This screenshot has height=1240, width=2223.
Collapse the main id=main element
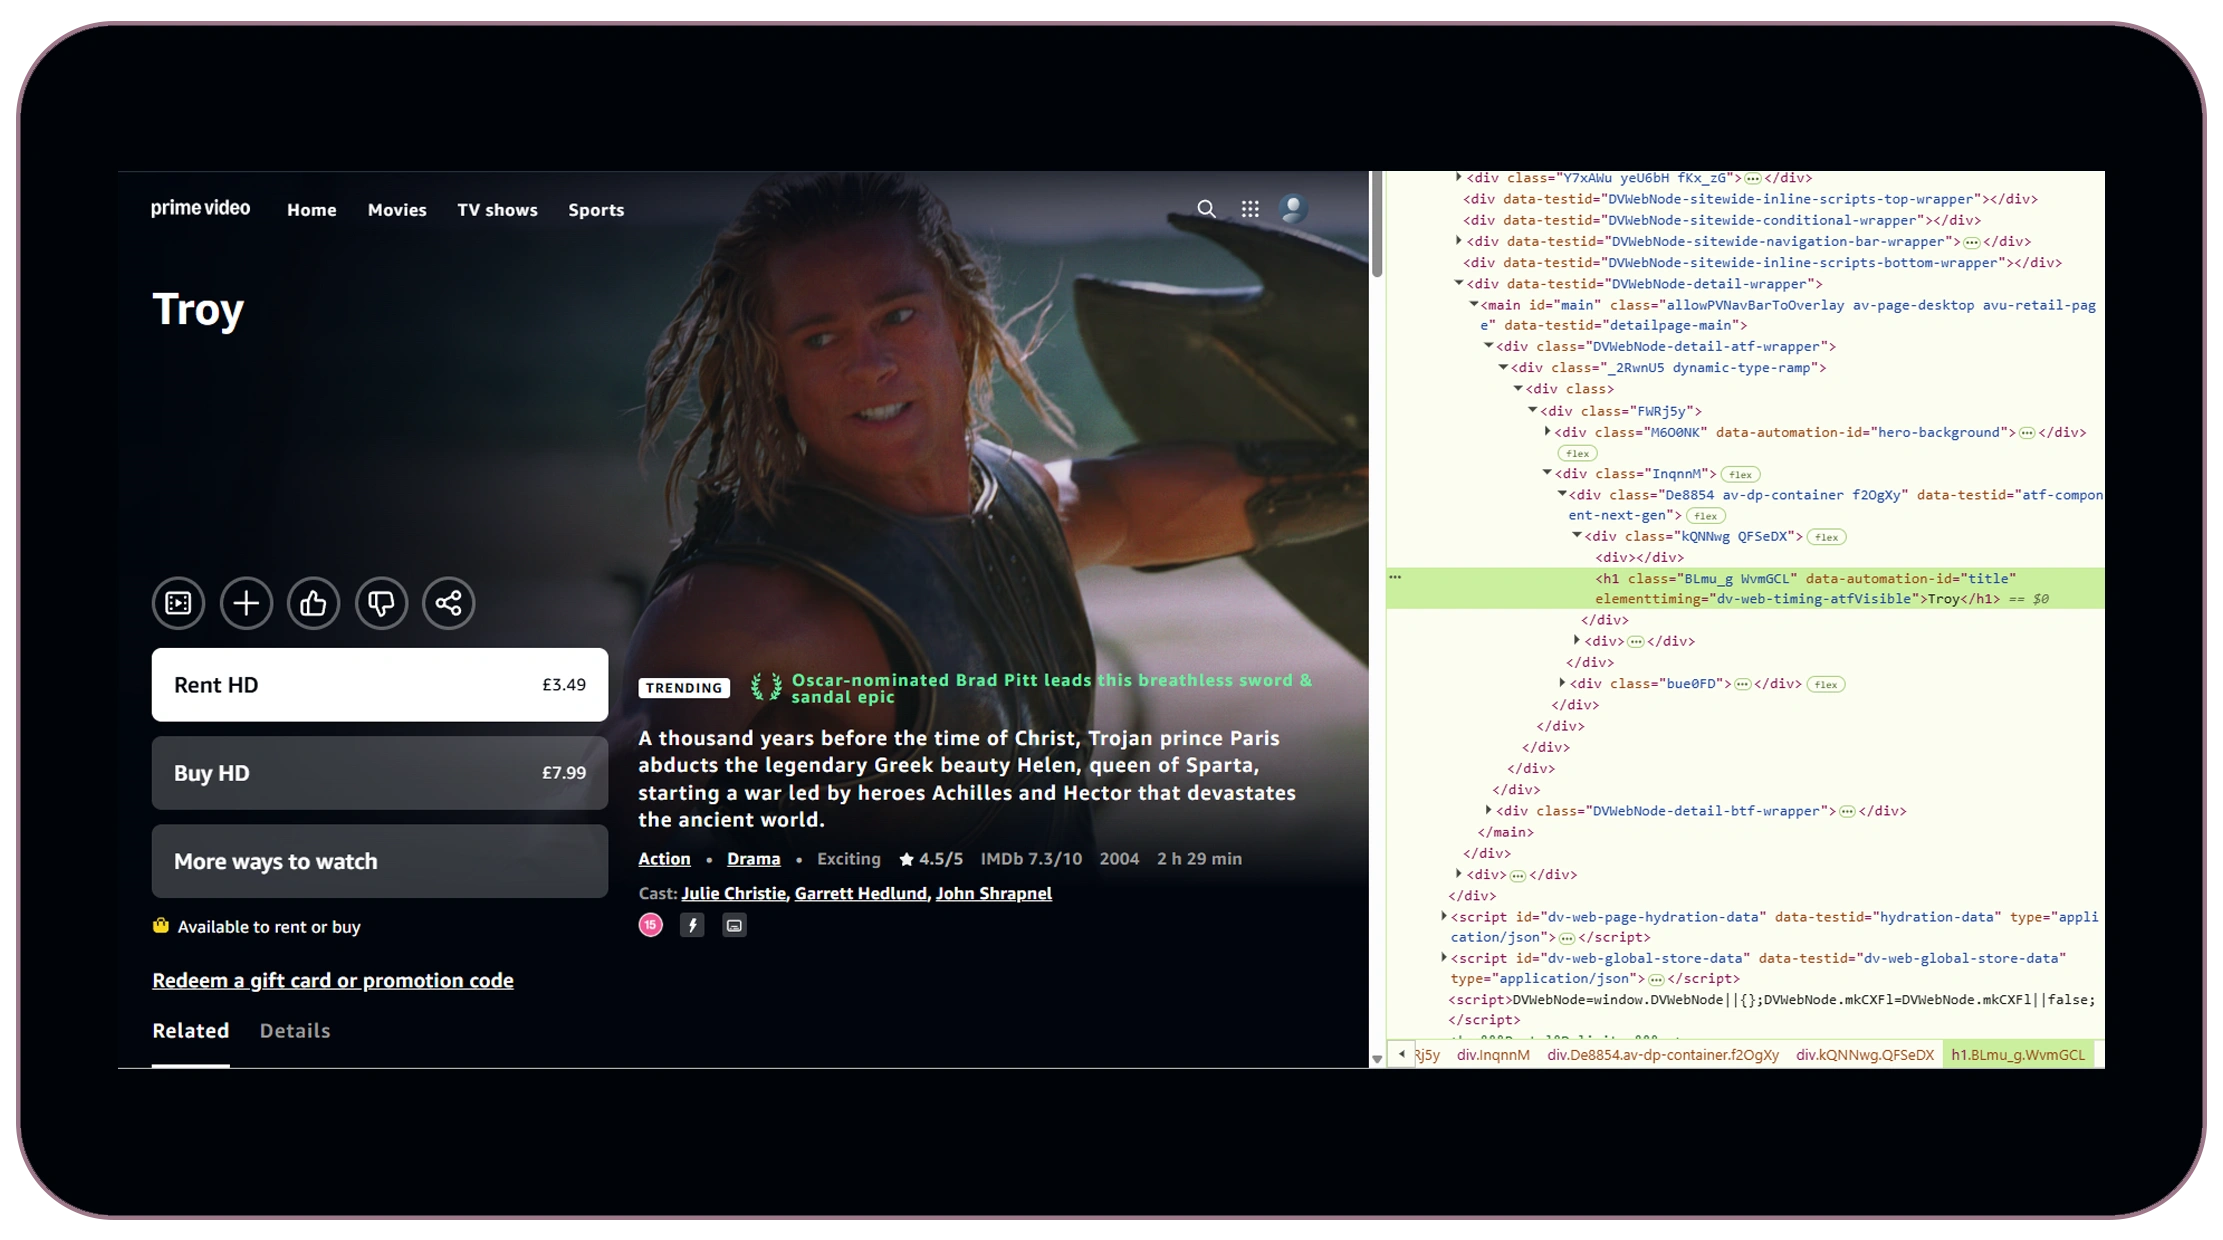click(x=1474, y=304)
